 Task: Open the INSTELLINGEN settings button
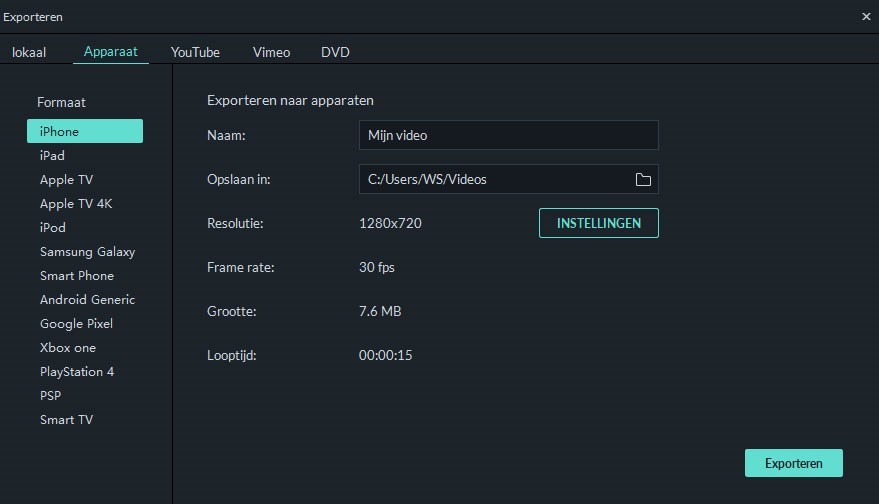point(599,223)
